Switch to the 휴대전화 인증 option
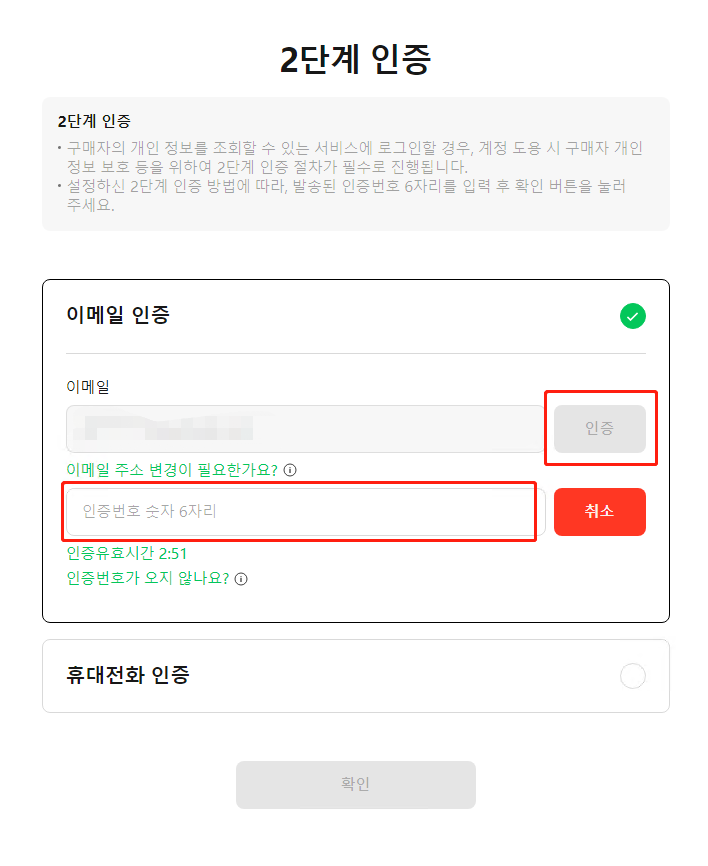 click(x=355, y=676)
